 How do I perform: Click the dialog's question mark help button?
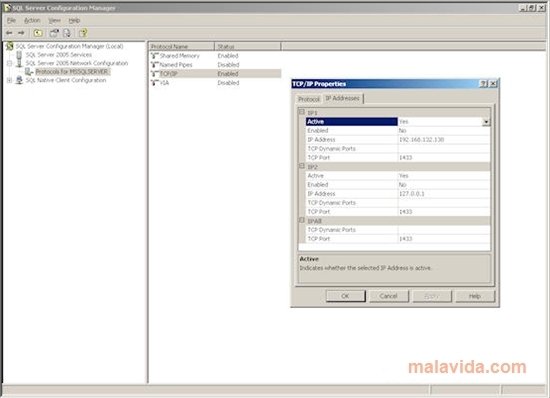tap(483, 84)
